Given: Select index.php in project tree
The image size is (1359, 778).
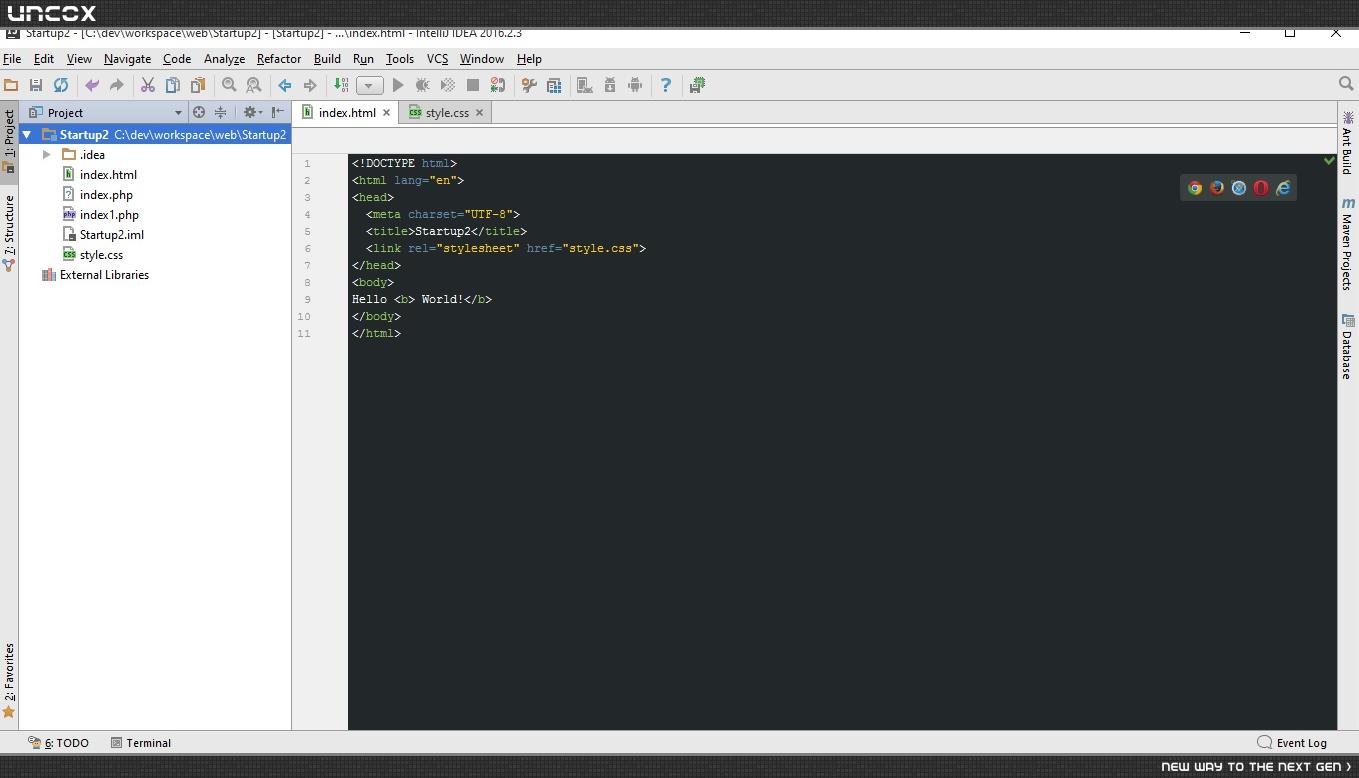Looking at the screenshot, I should tap(106, 195).
